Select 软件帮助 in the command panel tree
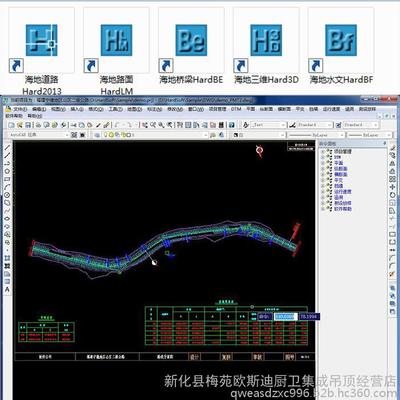 coord(343,209)
